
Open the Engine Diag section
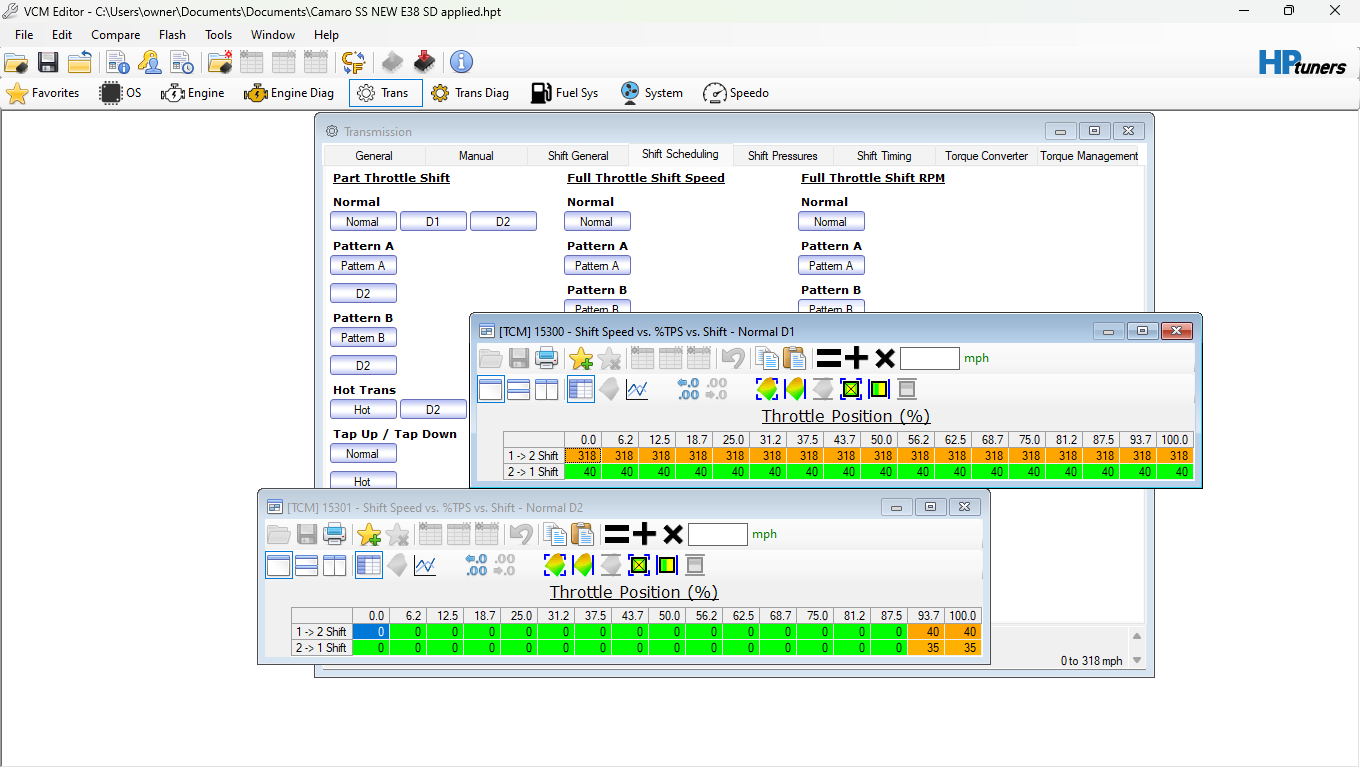289,93
